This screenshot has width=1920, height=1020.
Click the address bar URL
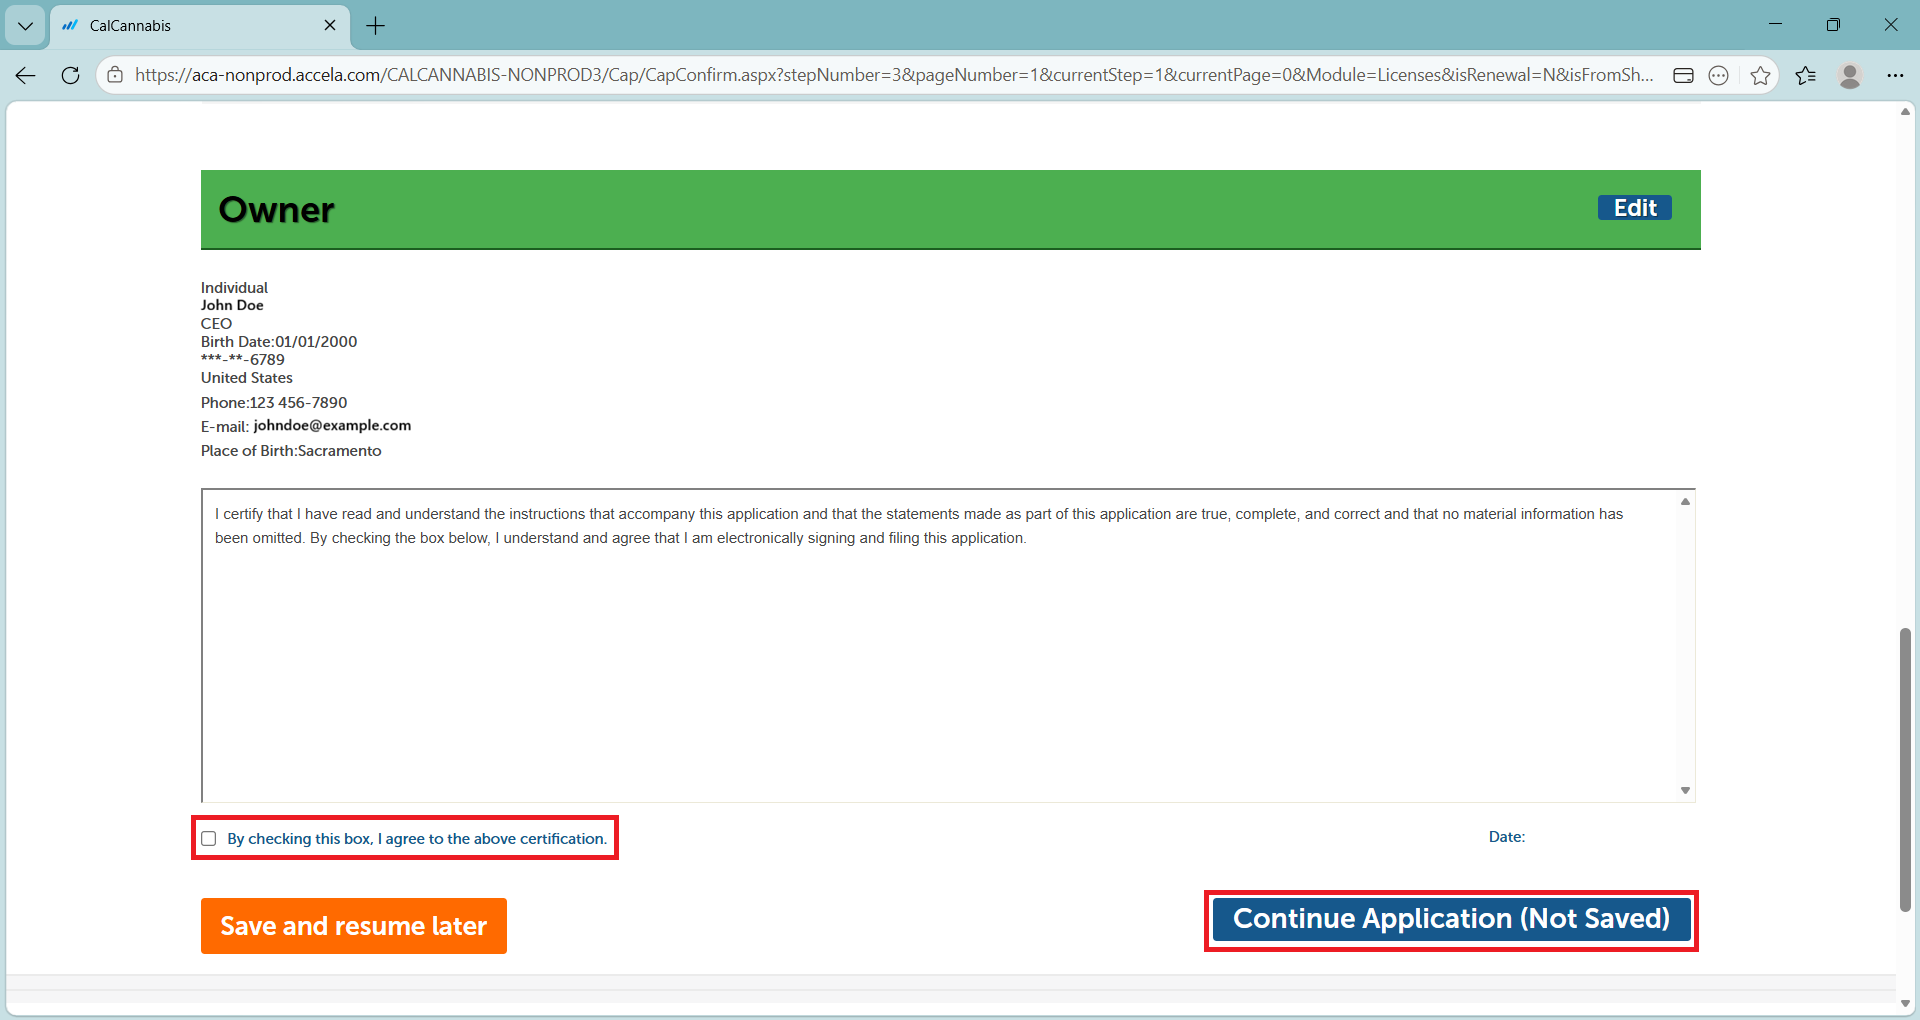893,75
